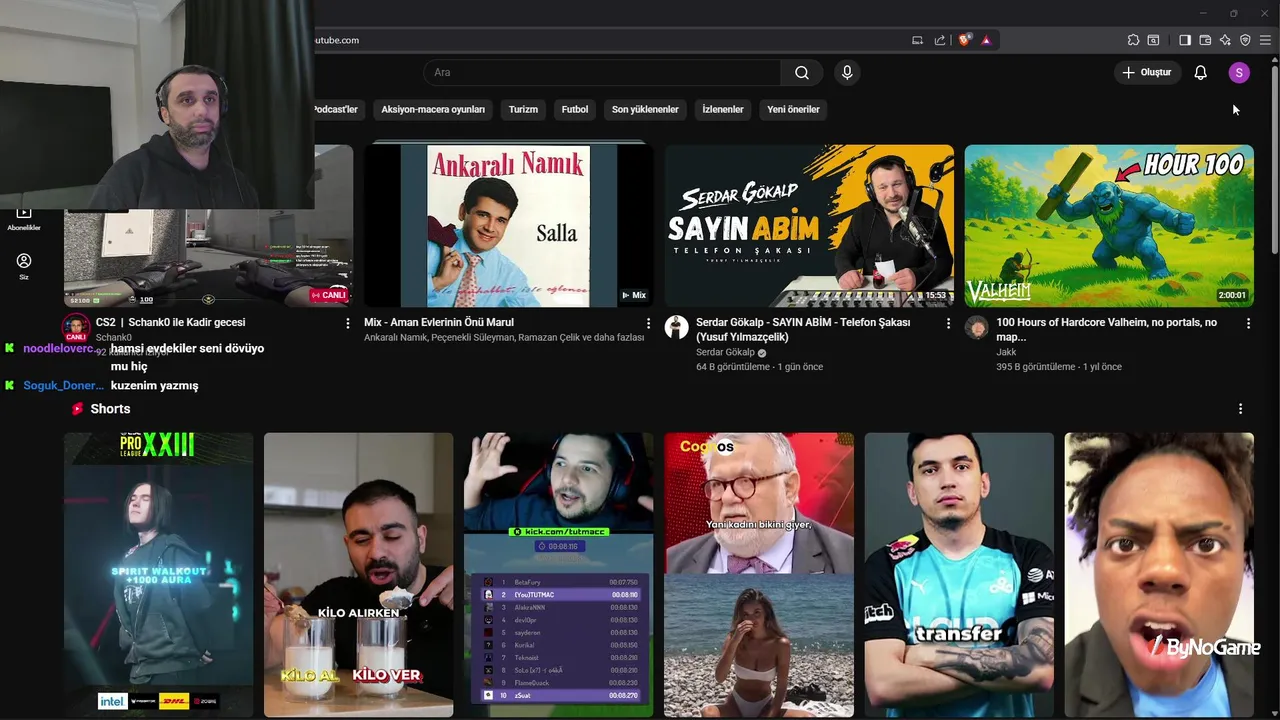Open the Valheim HOUR 100 thumbnail
The height and width of the screenshot is (720, 1280).
coord(1109,226)
